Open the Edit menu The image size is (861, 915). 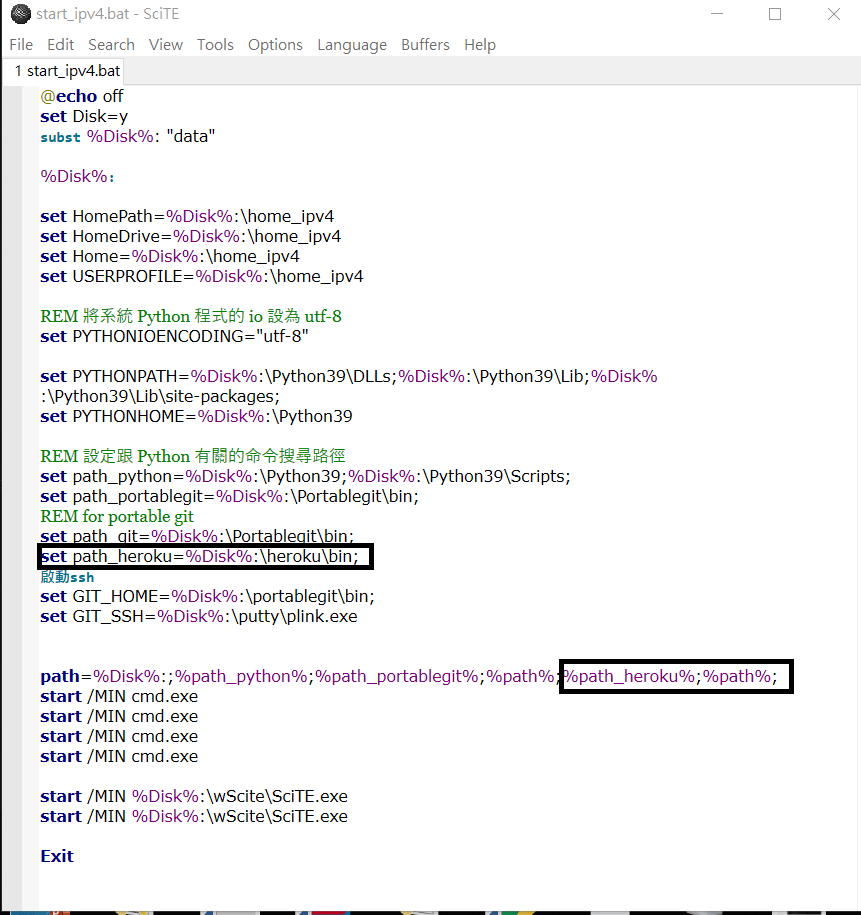[61, 45]
